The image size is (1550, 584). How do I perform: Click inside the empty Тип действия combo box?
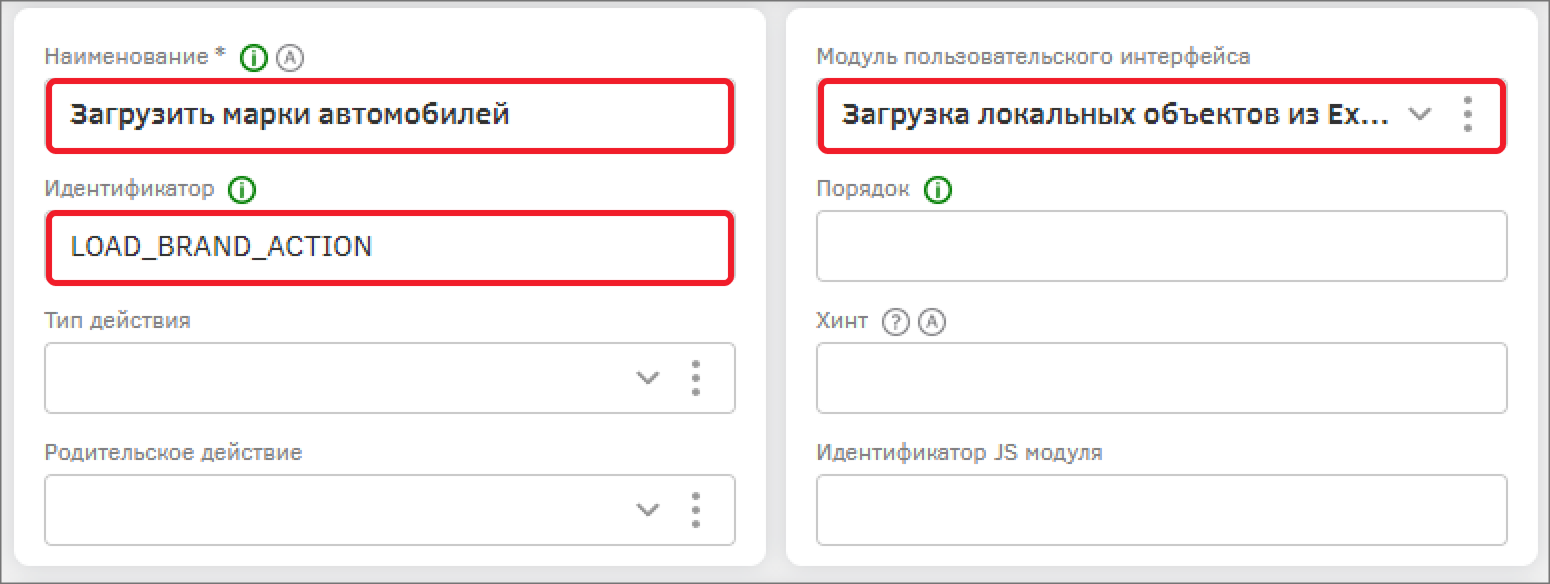tap(330, 378)
